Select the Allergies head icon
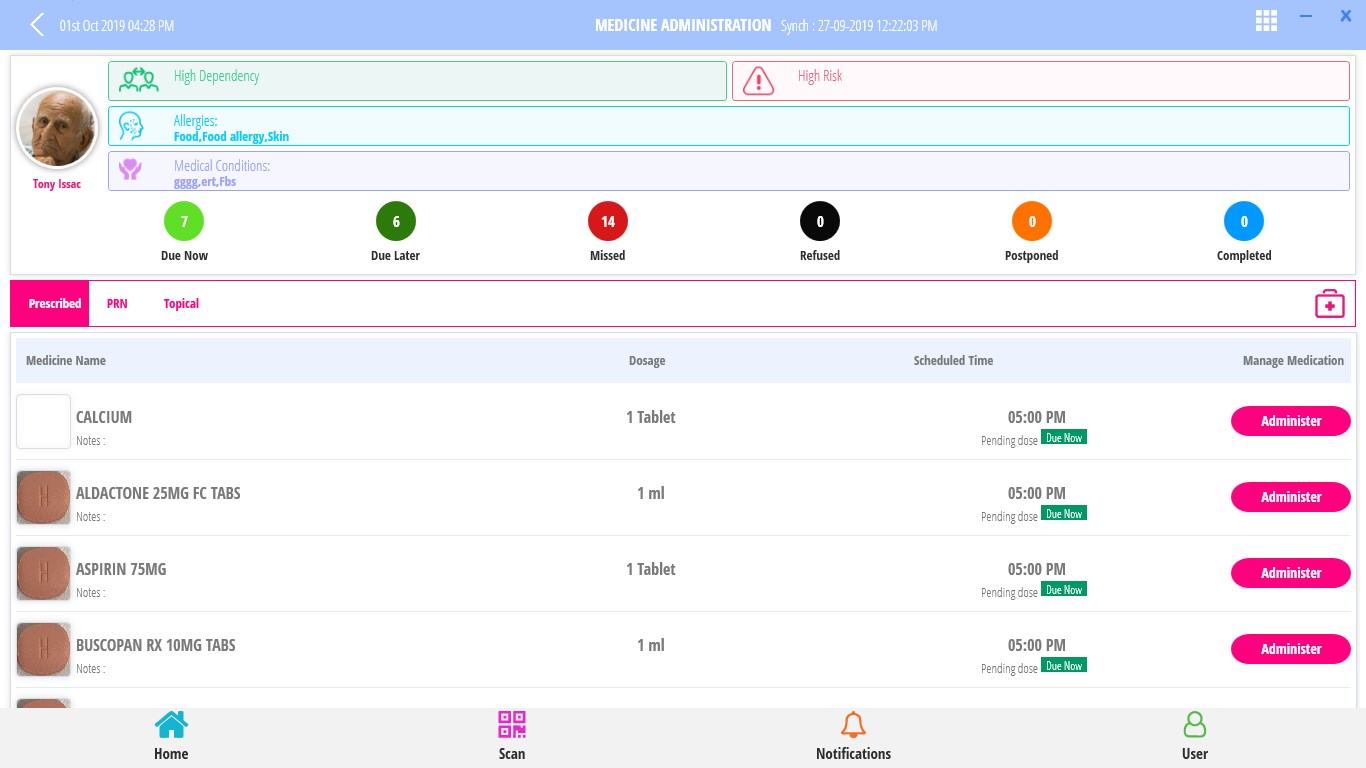Viewport: 1366px width, 768px height. pos(131,125)
